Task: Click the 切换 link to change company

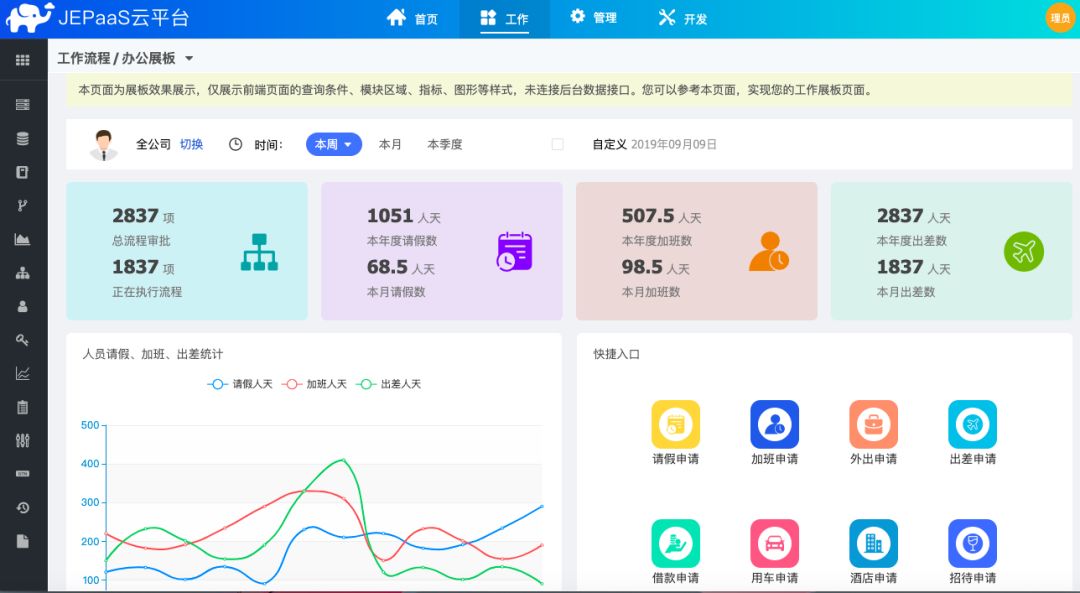Action: [190, 143]
